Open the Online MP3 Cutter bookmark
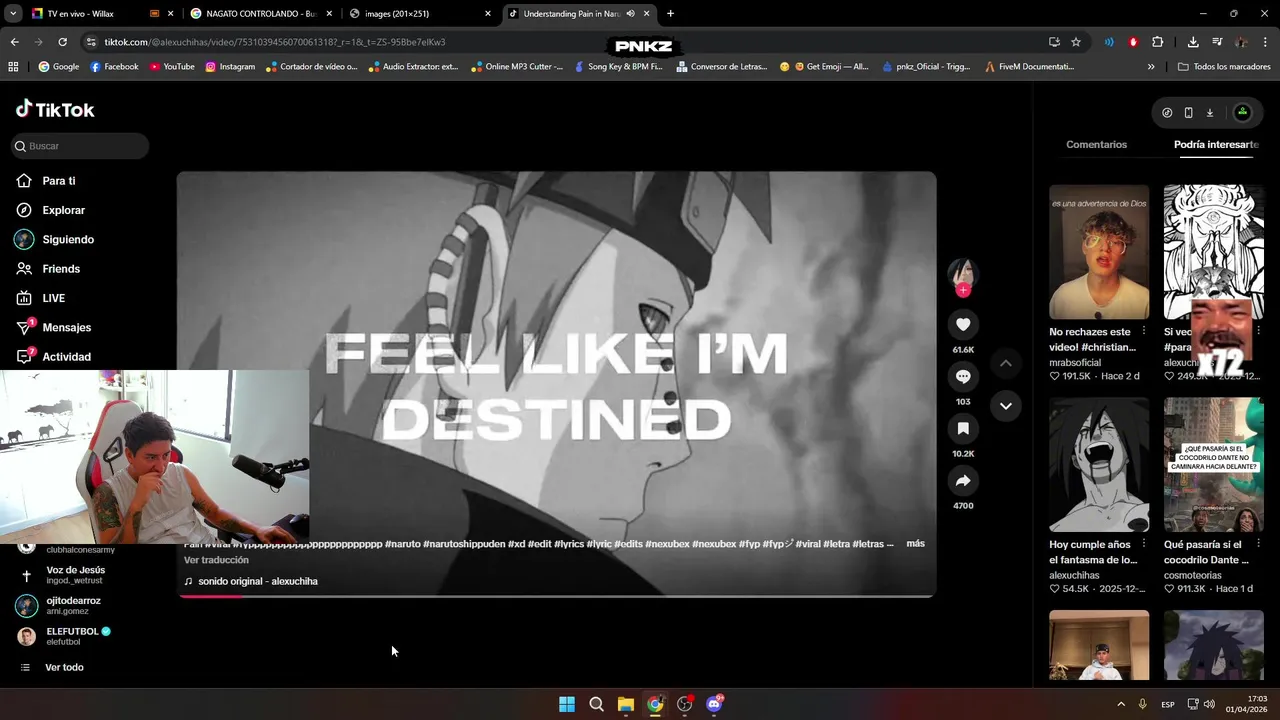The height and width of the screenshot is (720, 1280). (x=517, y=67)
